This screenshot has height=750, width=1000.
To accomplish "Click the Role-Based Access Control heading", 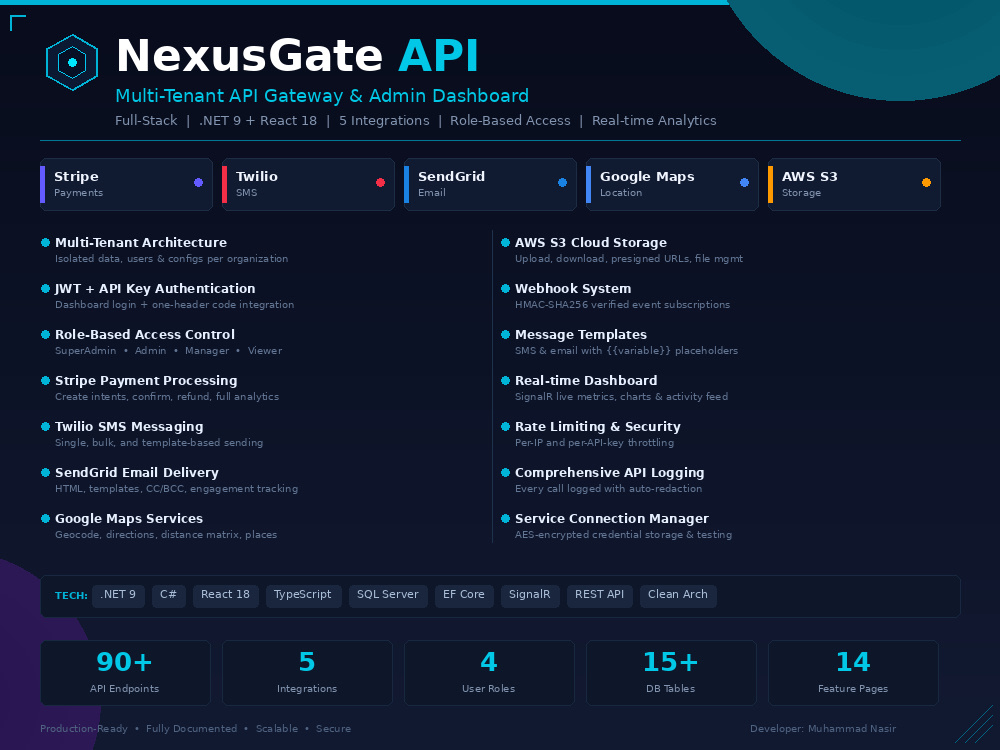I will coord(145,334).
